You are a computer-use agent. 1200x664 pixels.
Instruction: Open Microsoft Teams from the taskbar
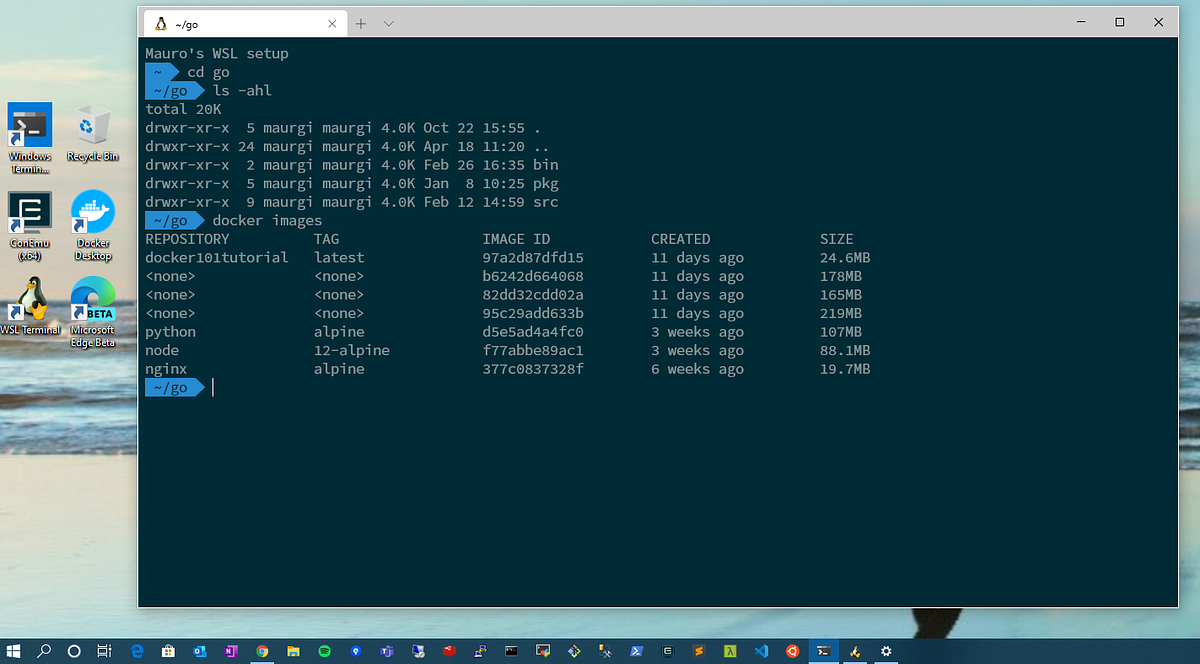pos(384,651)
